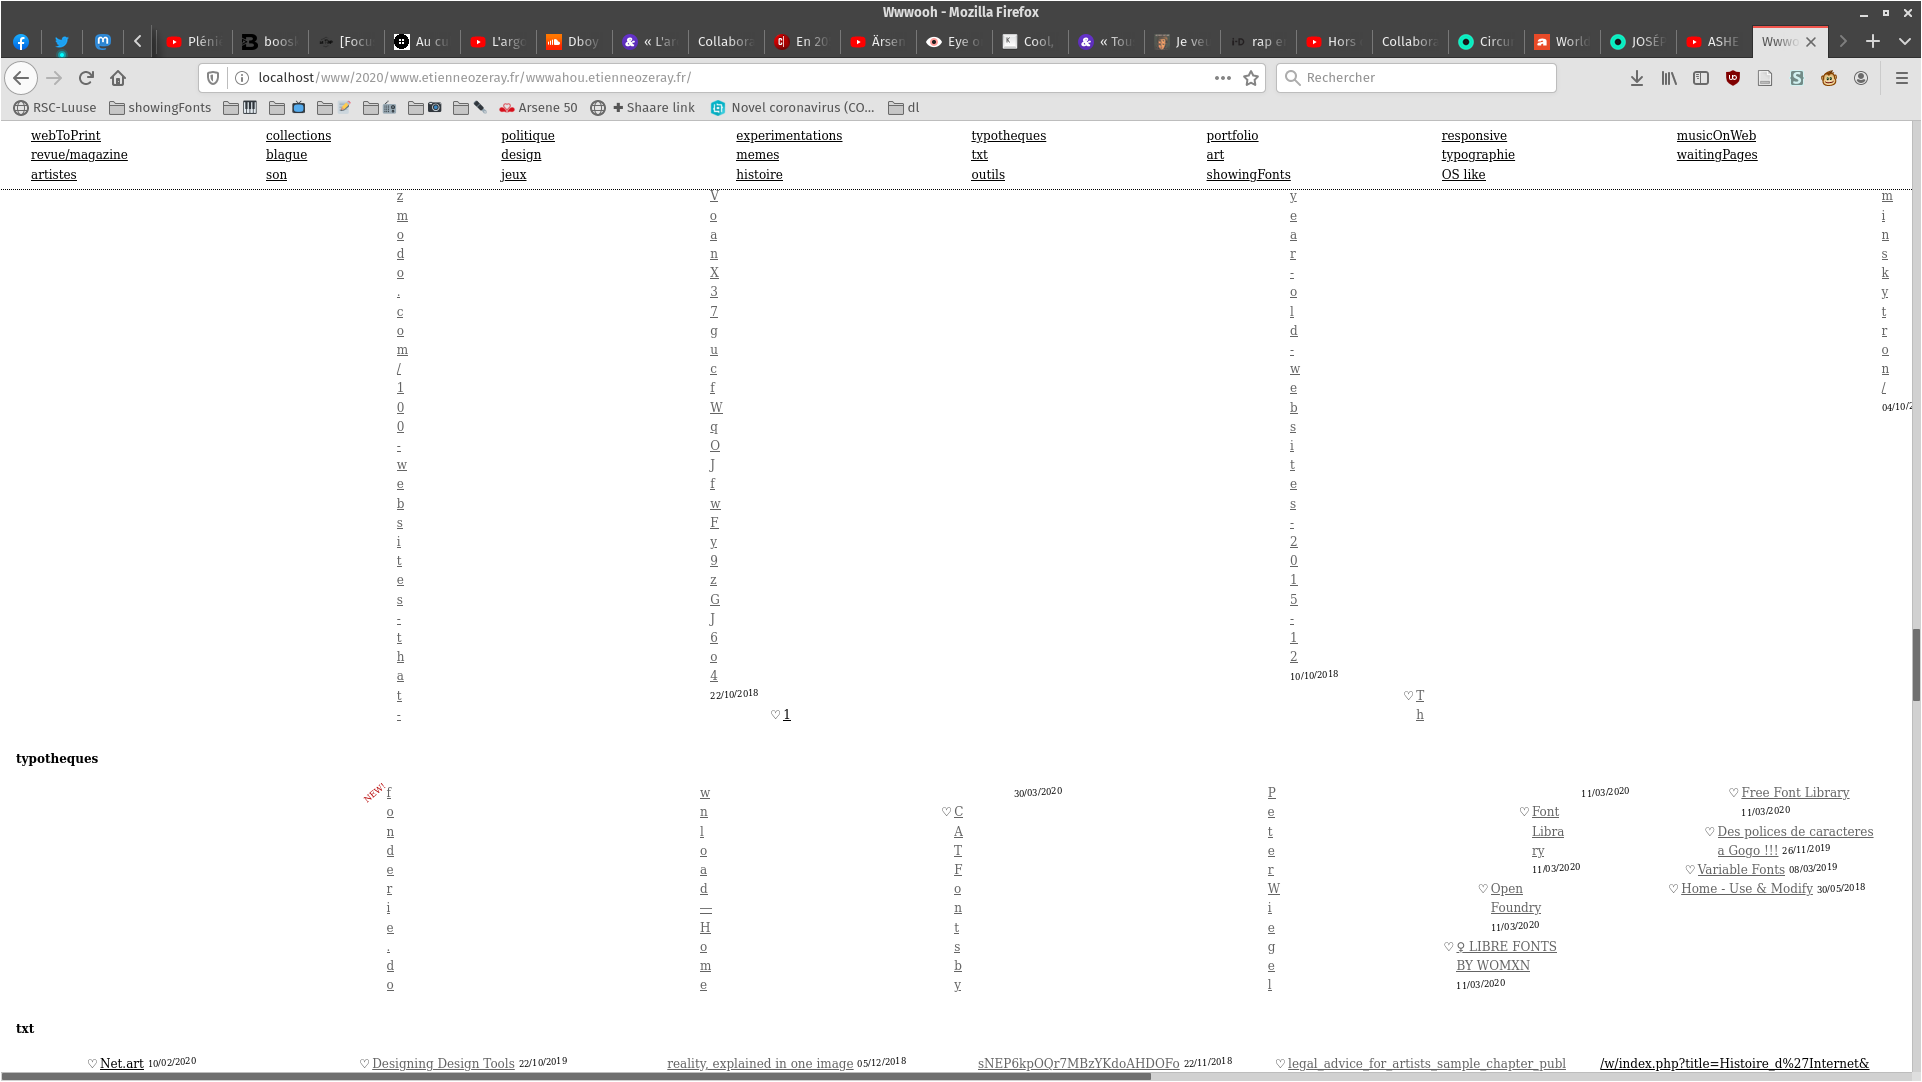Open the Firefox account avatar icon

click(1861, 78)
